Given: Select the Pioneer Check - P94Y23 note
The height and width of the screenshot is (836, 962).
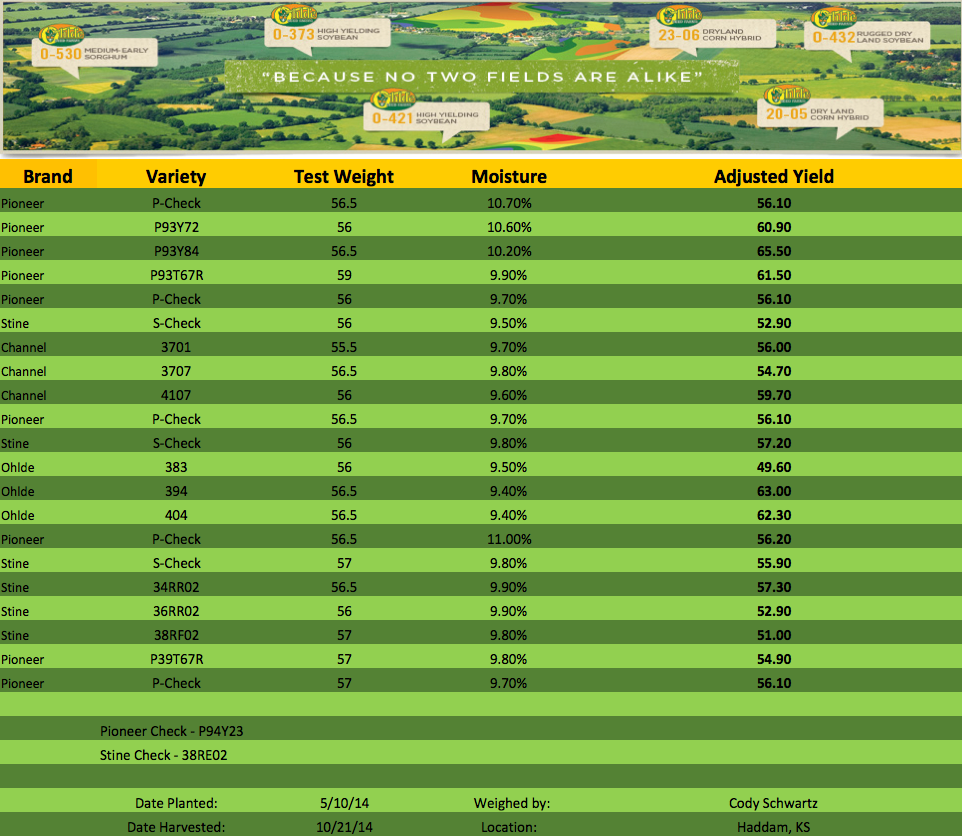Looking at the screenshot, I should pos(171,731).
